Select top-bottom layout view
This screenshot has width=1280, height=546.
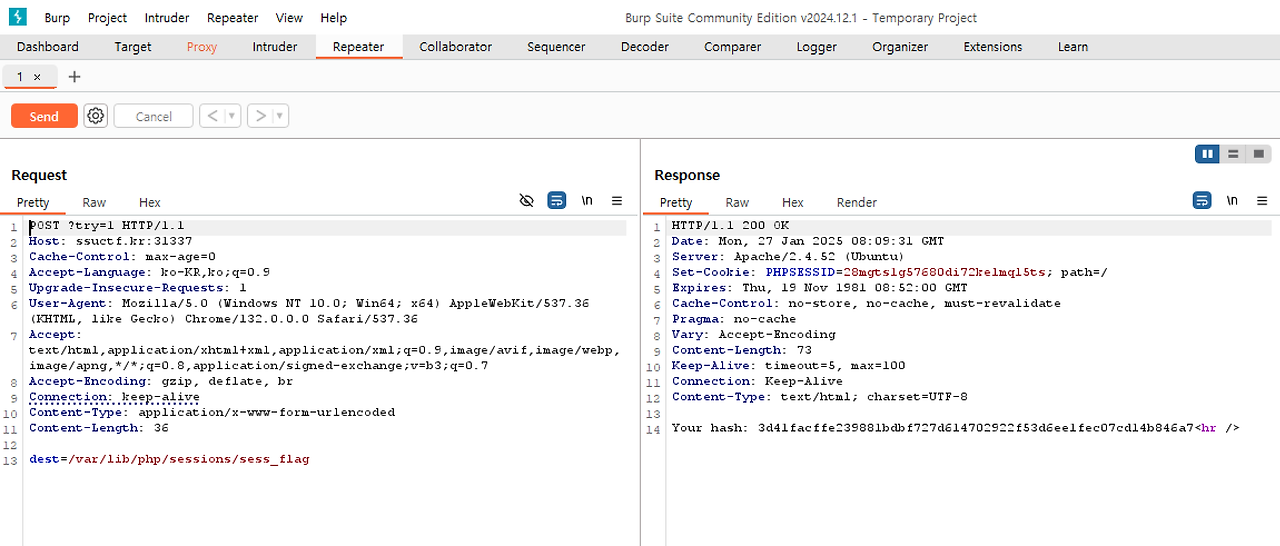point(1233,154)
